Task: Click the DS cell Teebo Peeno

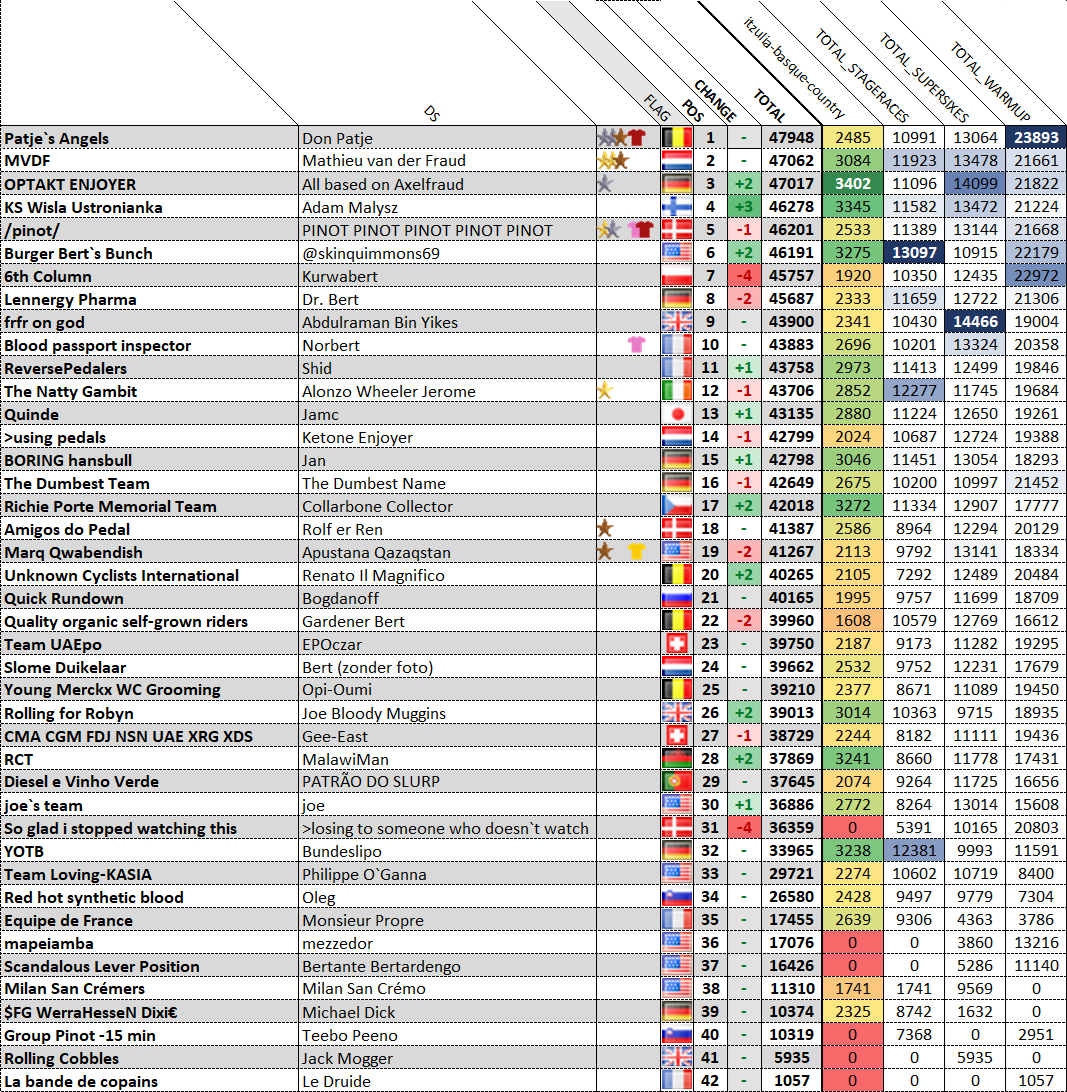Action: [447, 1035]
